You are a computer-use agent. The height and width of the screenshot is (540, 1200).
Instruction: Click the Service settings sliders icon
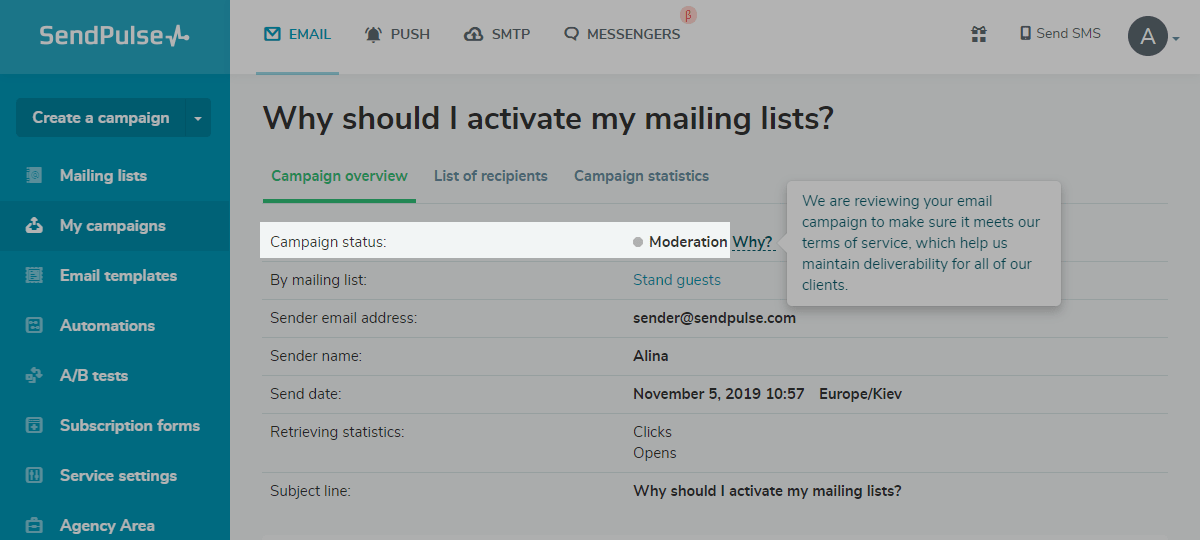tap(35, 476)
